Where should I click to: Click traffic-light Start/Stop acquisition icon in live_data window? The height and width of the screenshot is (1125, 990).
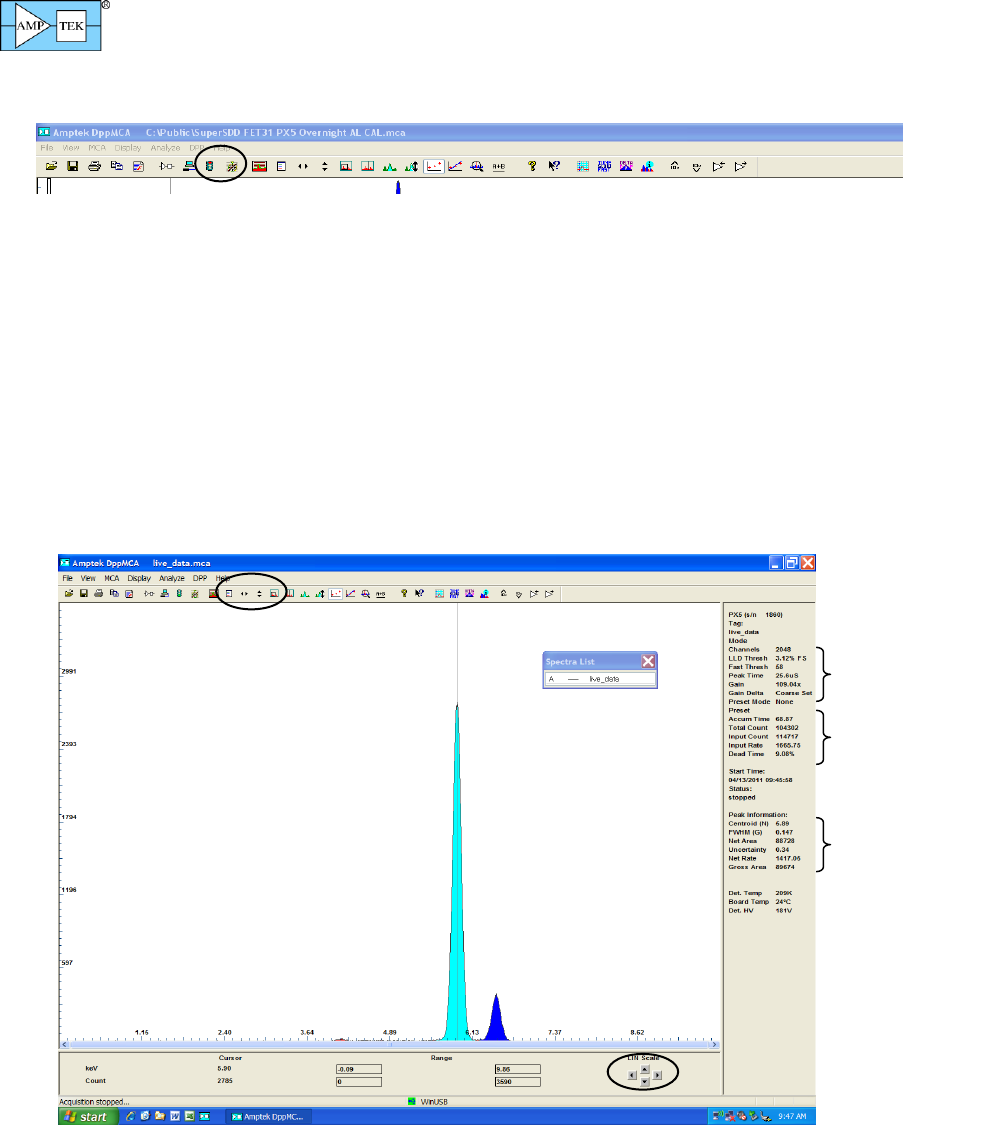click(179, 593)
